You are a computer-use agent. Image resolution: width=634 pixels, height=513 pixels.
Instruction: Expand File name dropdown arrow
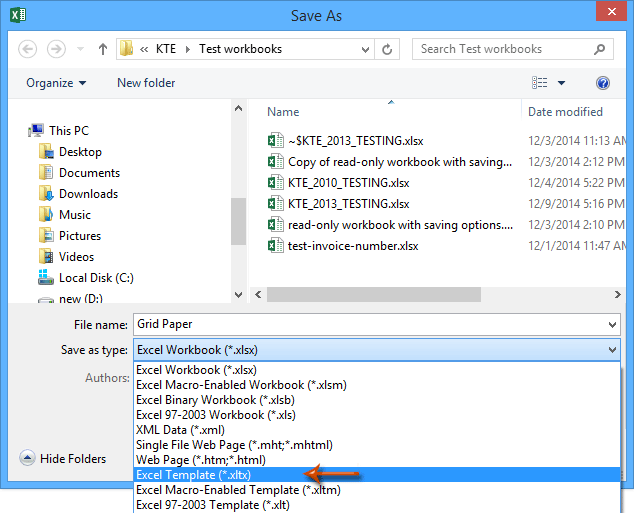pos(612,325)
